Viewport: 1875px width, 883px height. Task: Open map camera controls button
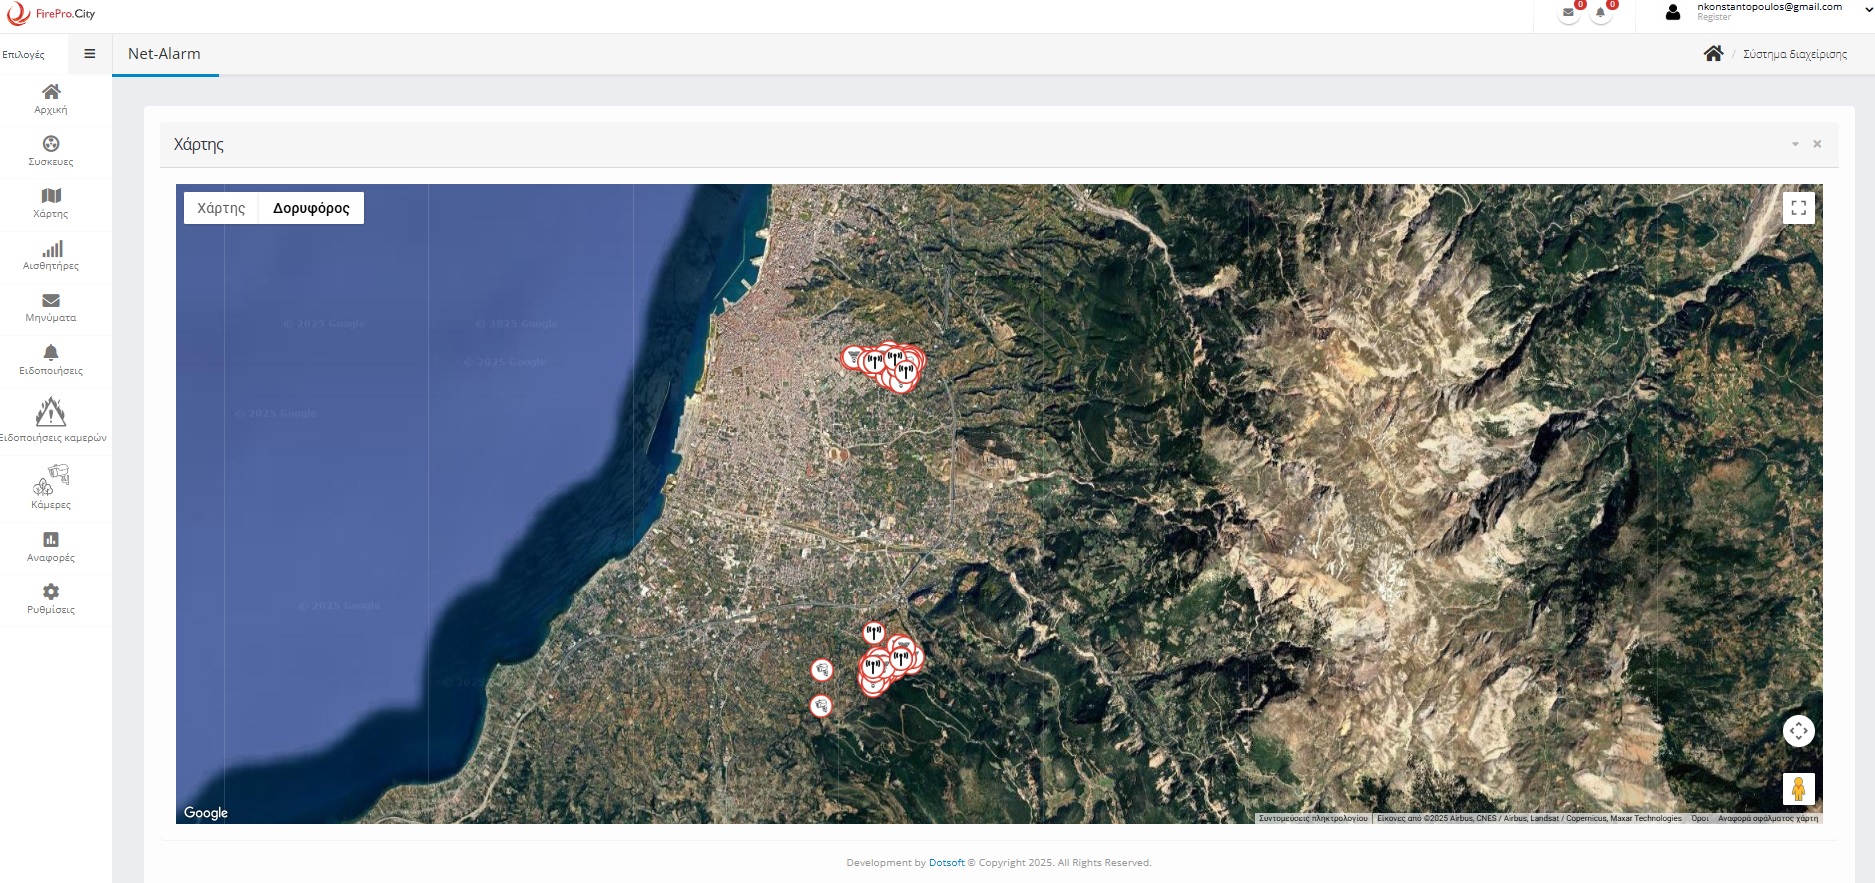1798,731
